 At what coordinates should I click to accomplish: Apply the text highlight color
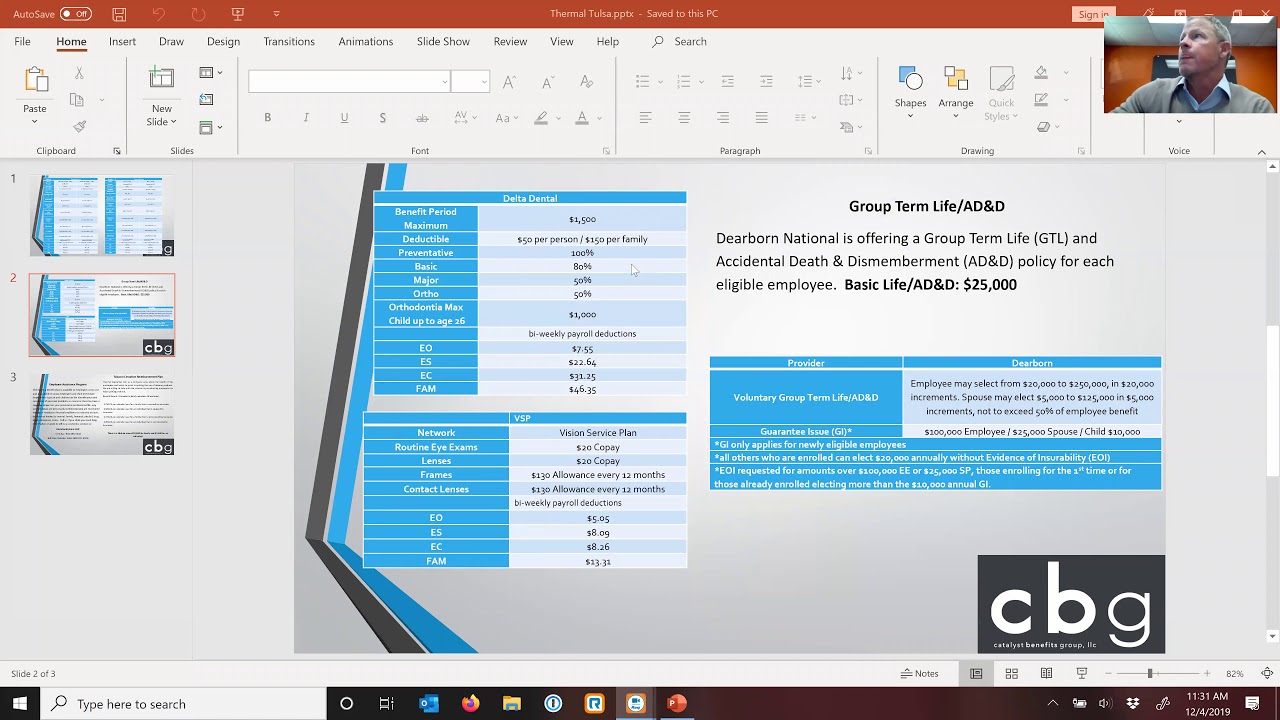pyautogui.click(x=541, y=118)
